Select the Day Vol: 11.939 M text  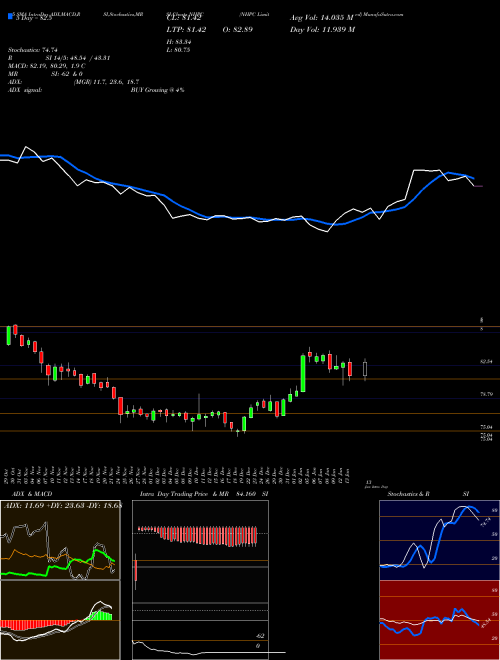(322, 29)
